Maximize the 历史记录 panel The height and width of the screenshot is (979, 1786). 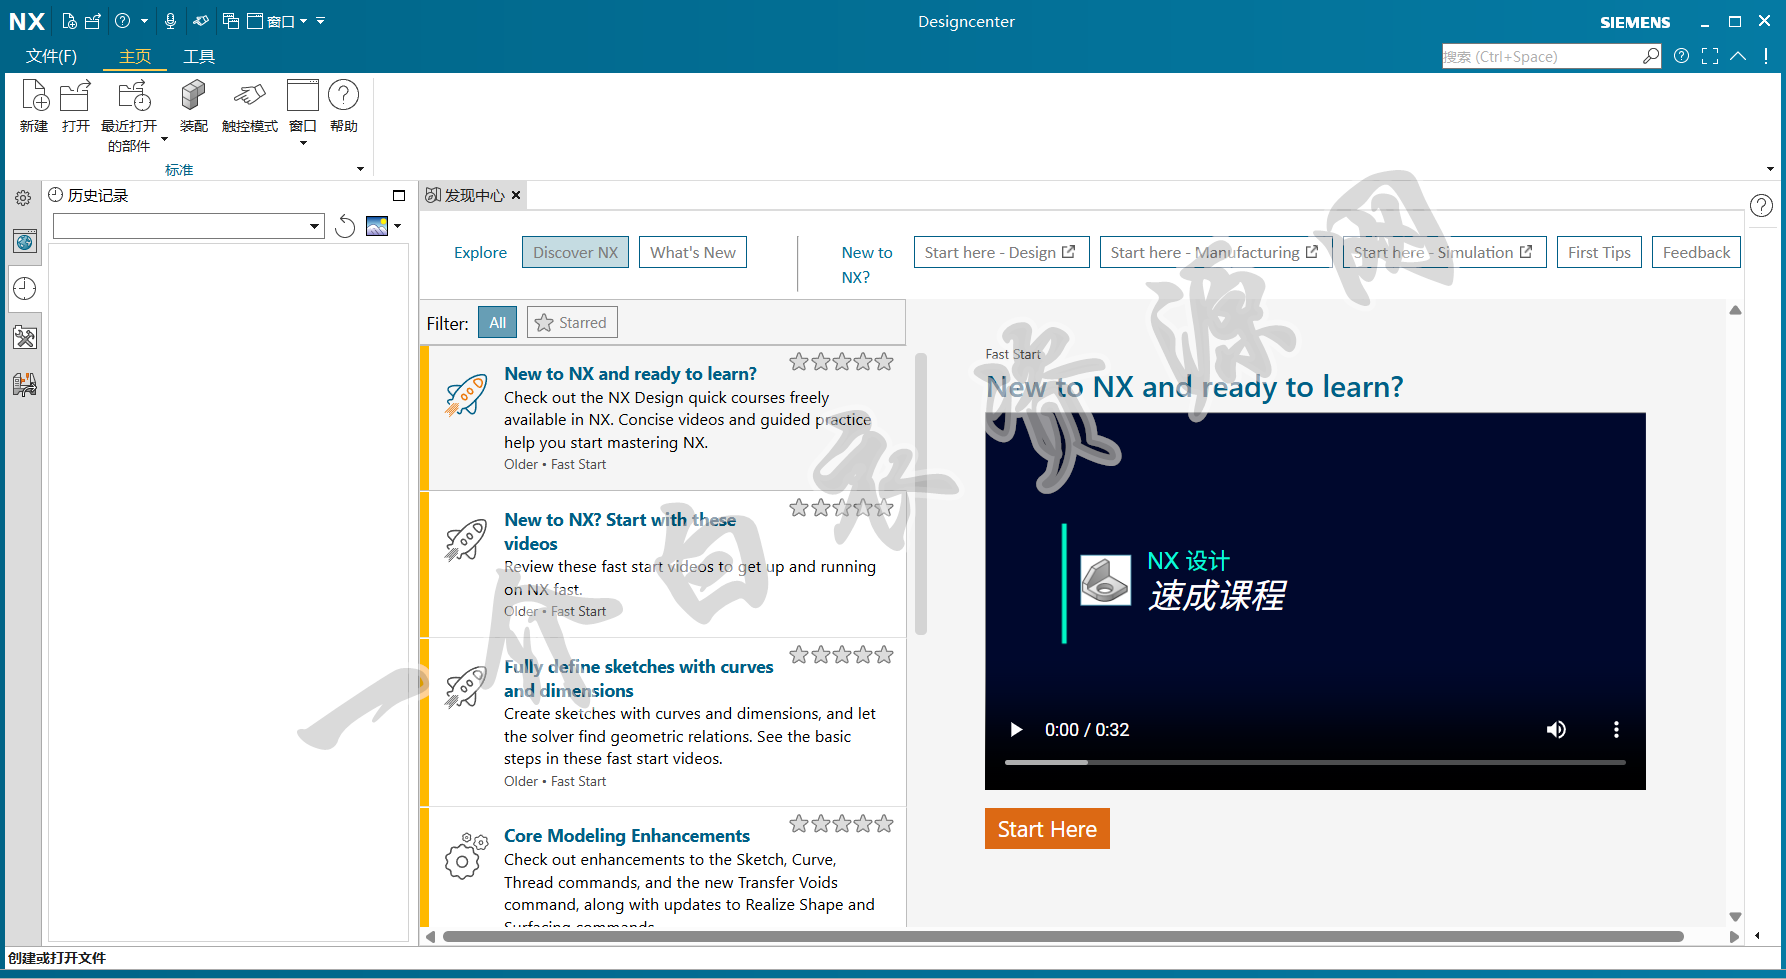399,196
